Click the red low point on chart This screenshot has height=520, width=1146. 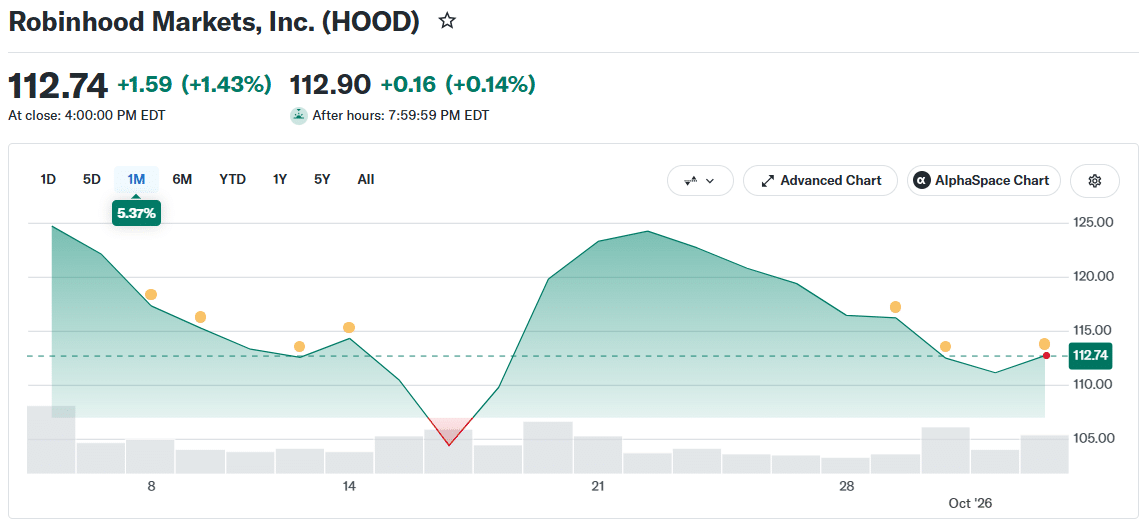point(449,444)
